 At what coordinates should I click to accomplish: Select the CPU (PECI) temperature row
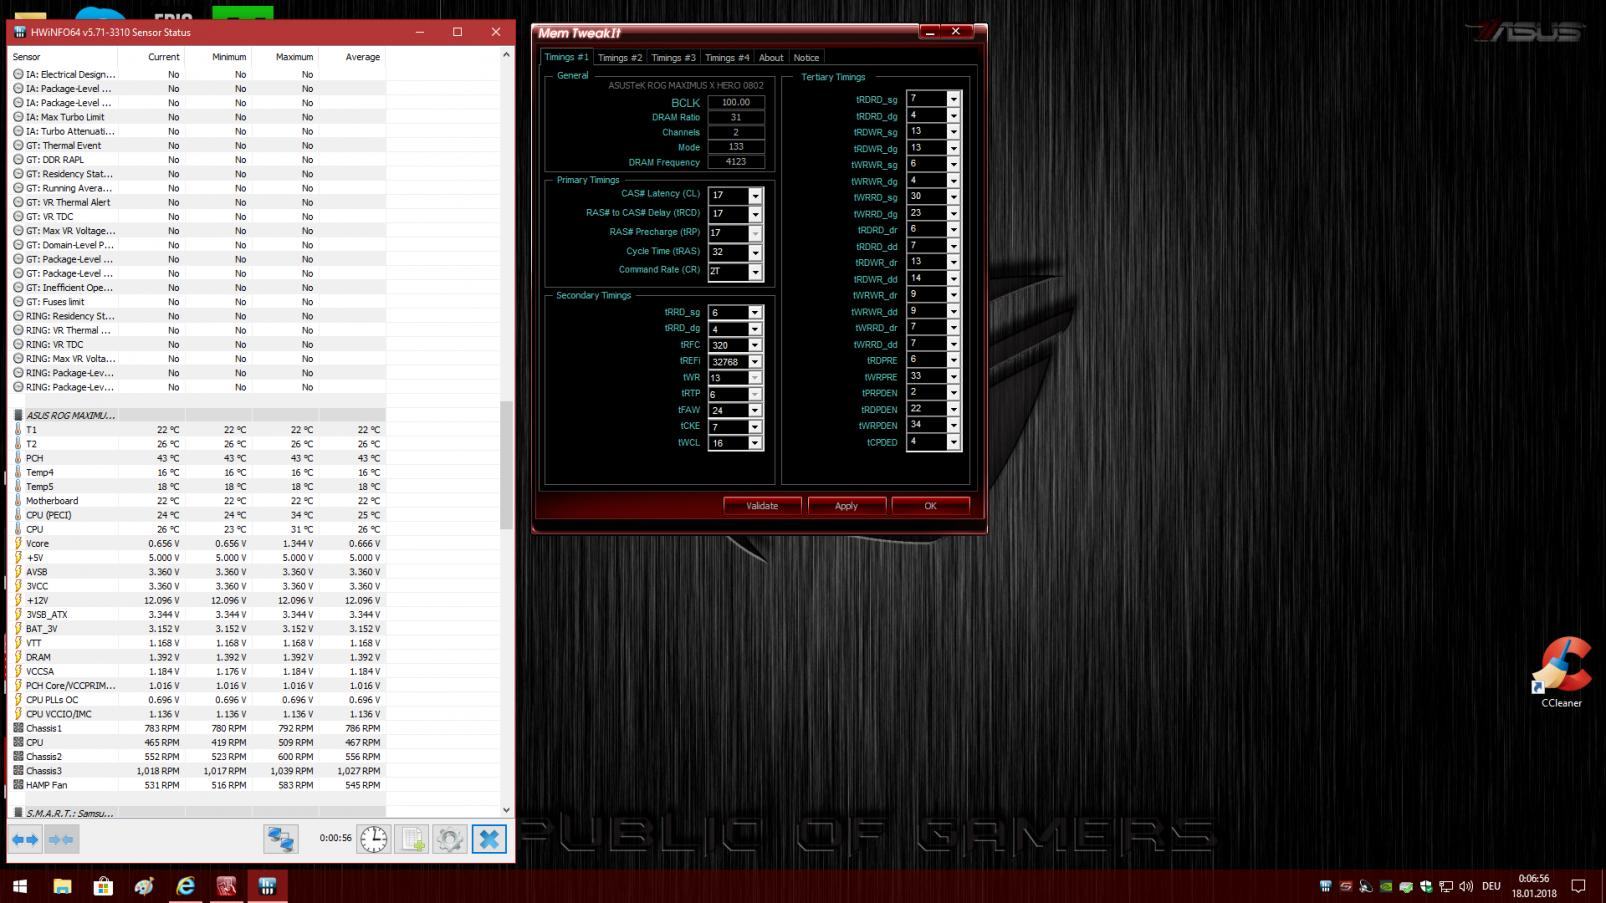coord(198,515)
